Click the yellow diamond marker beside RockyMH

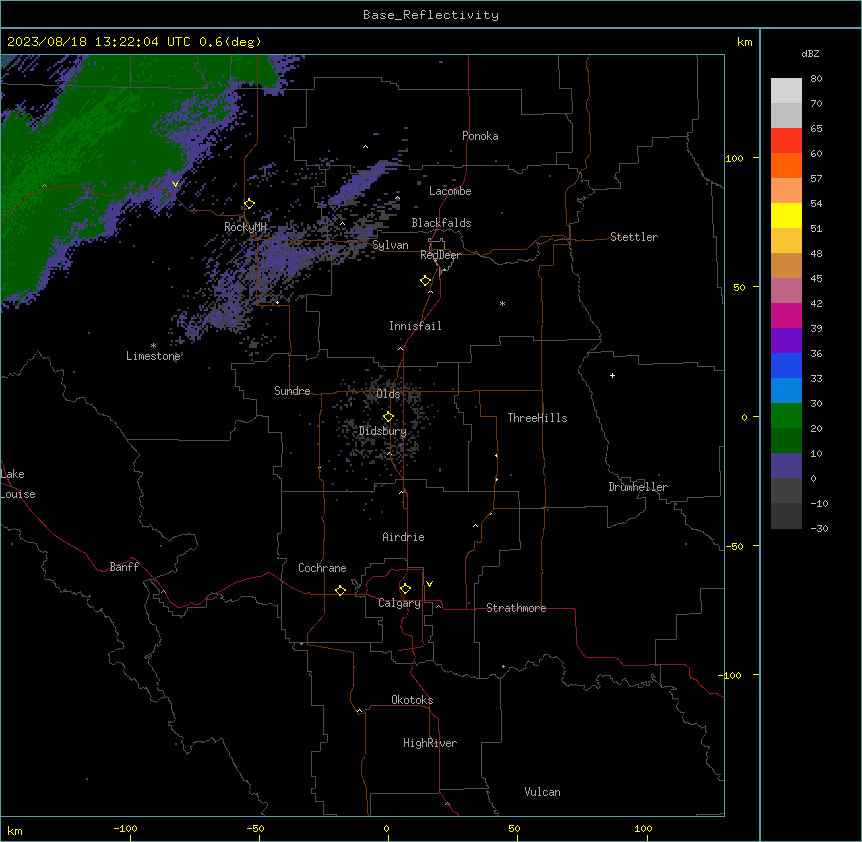249,204
